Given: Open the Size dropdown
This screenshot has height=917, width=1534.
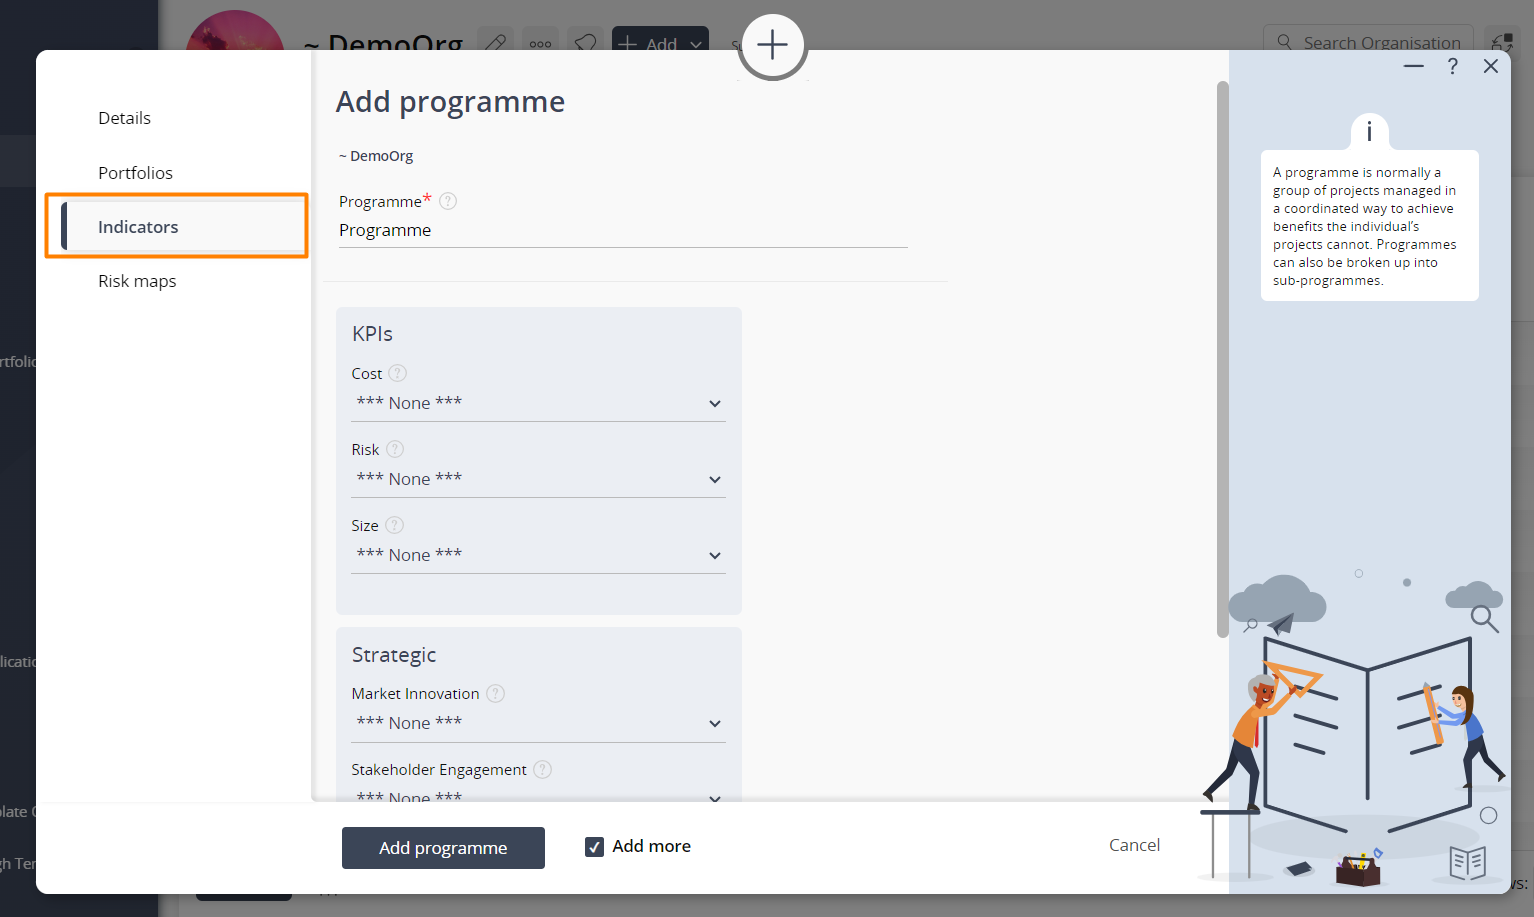Looking at the screenshot, I should click(538, 555).
